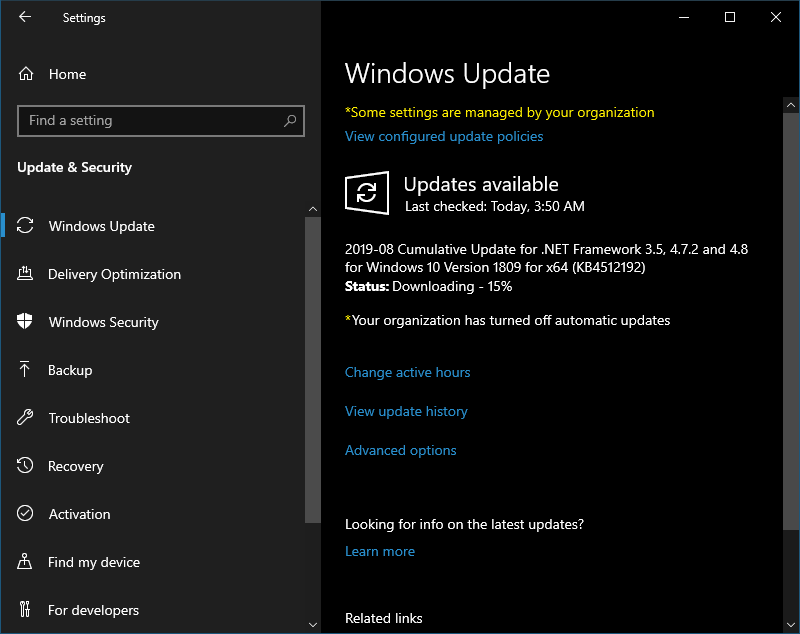Viewport: 800px width, 634px height.
Task: Click the Backup arrow icon
Action: [x=24, y=370]
